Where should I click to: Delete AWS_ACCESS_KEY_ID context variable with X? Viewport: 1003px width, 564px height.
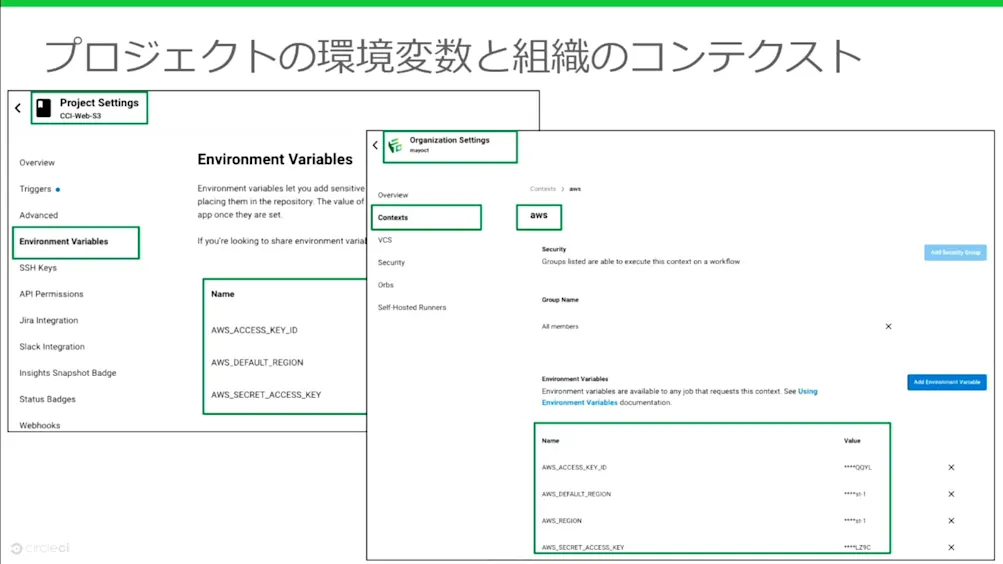pyautogui.click(x=951, y=467)
